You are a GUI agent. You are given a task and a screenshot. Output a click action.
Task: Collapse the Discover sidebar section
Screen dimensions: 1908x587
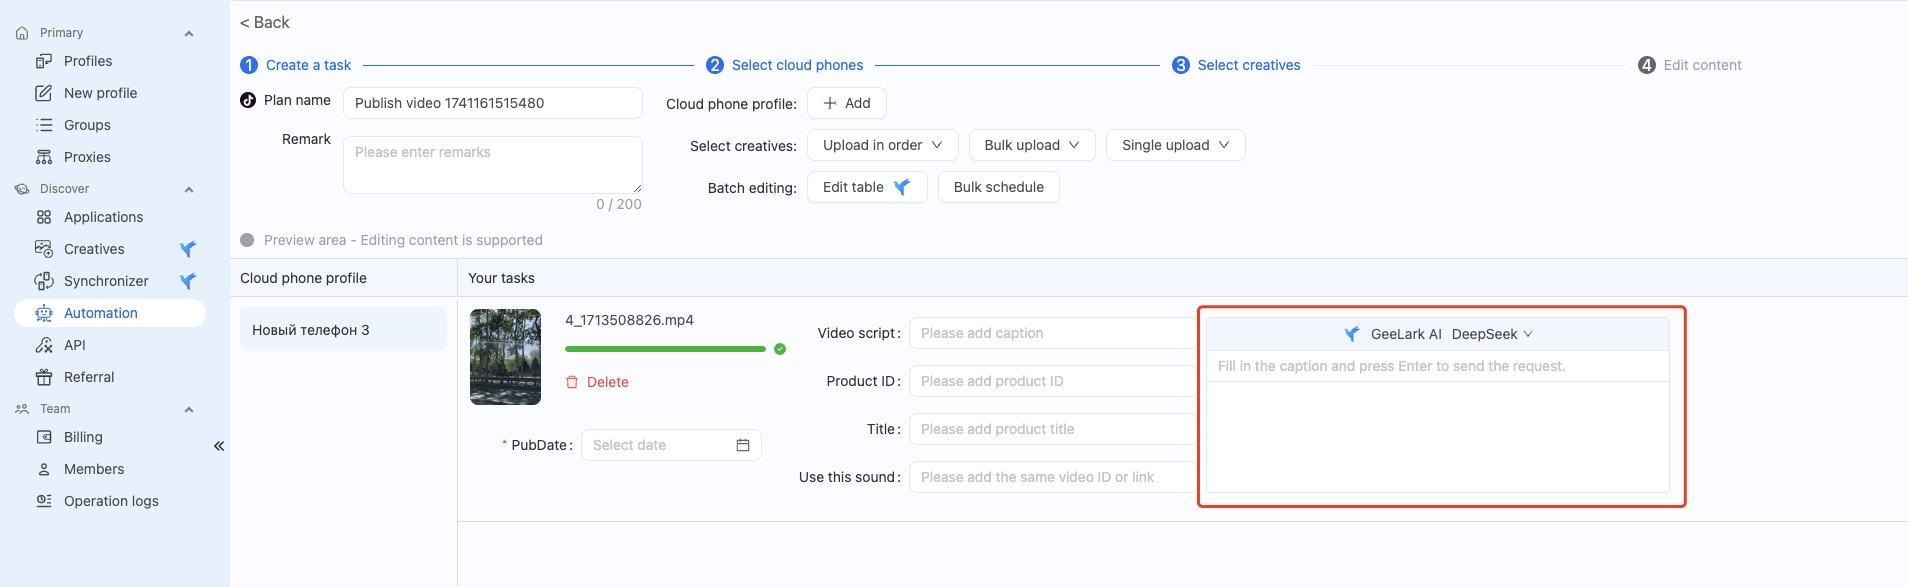[x=189, y=189]
